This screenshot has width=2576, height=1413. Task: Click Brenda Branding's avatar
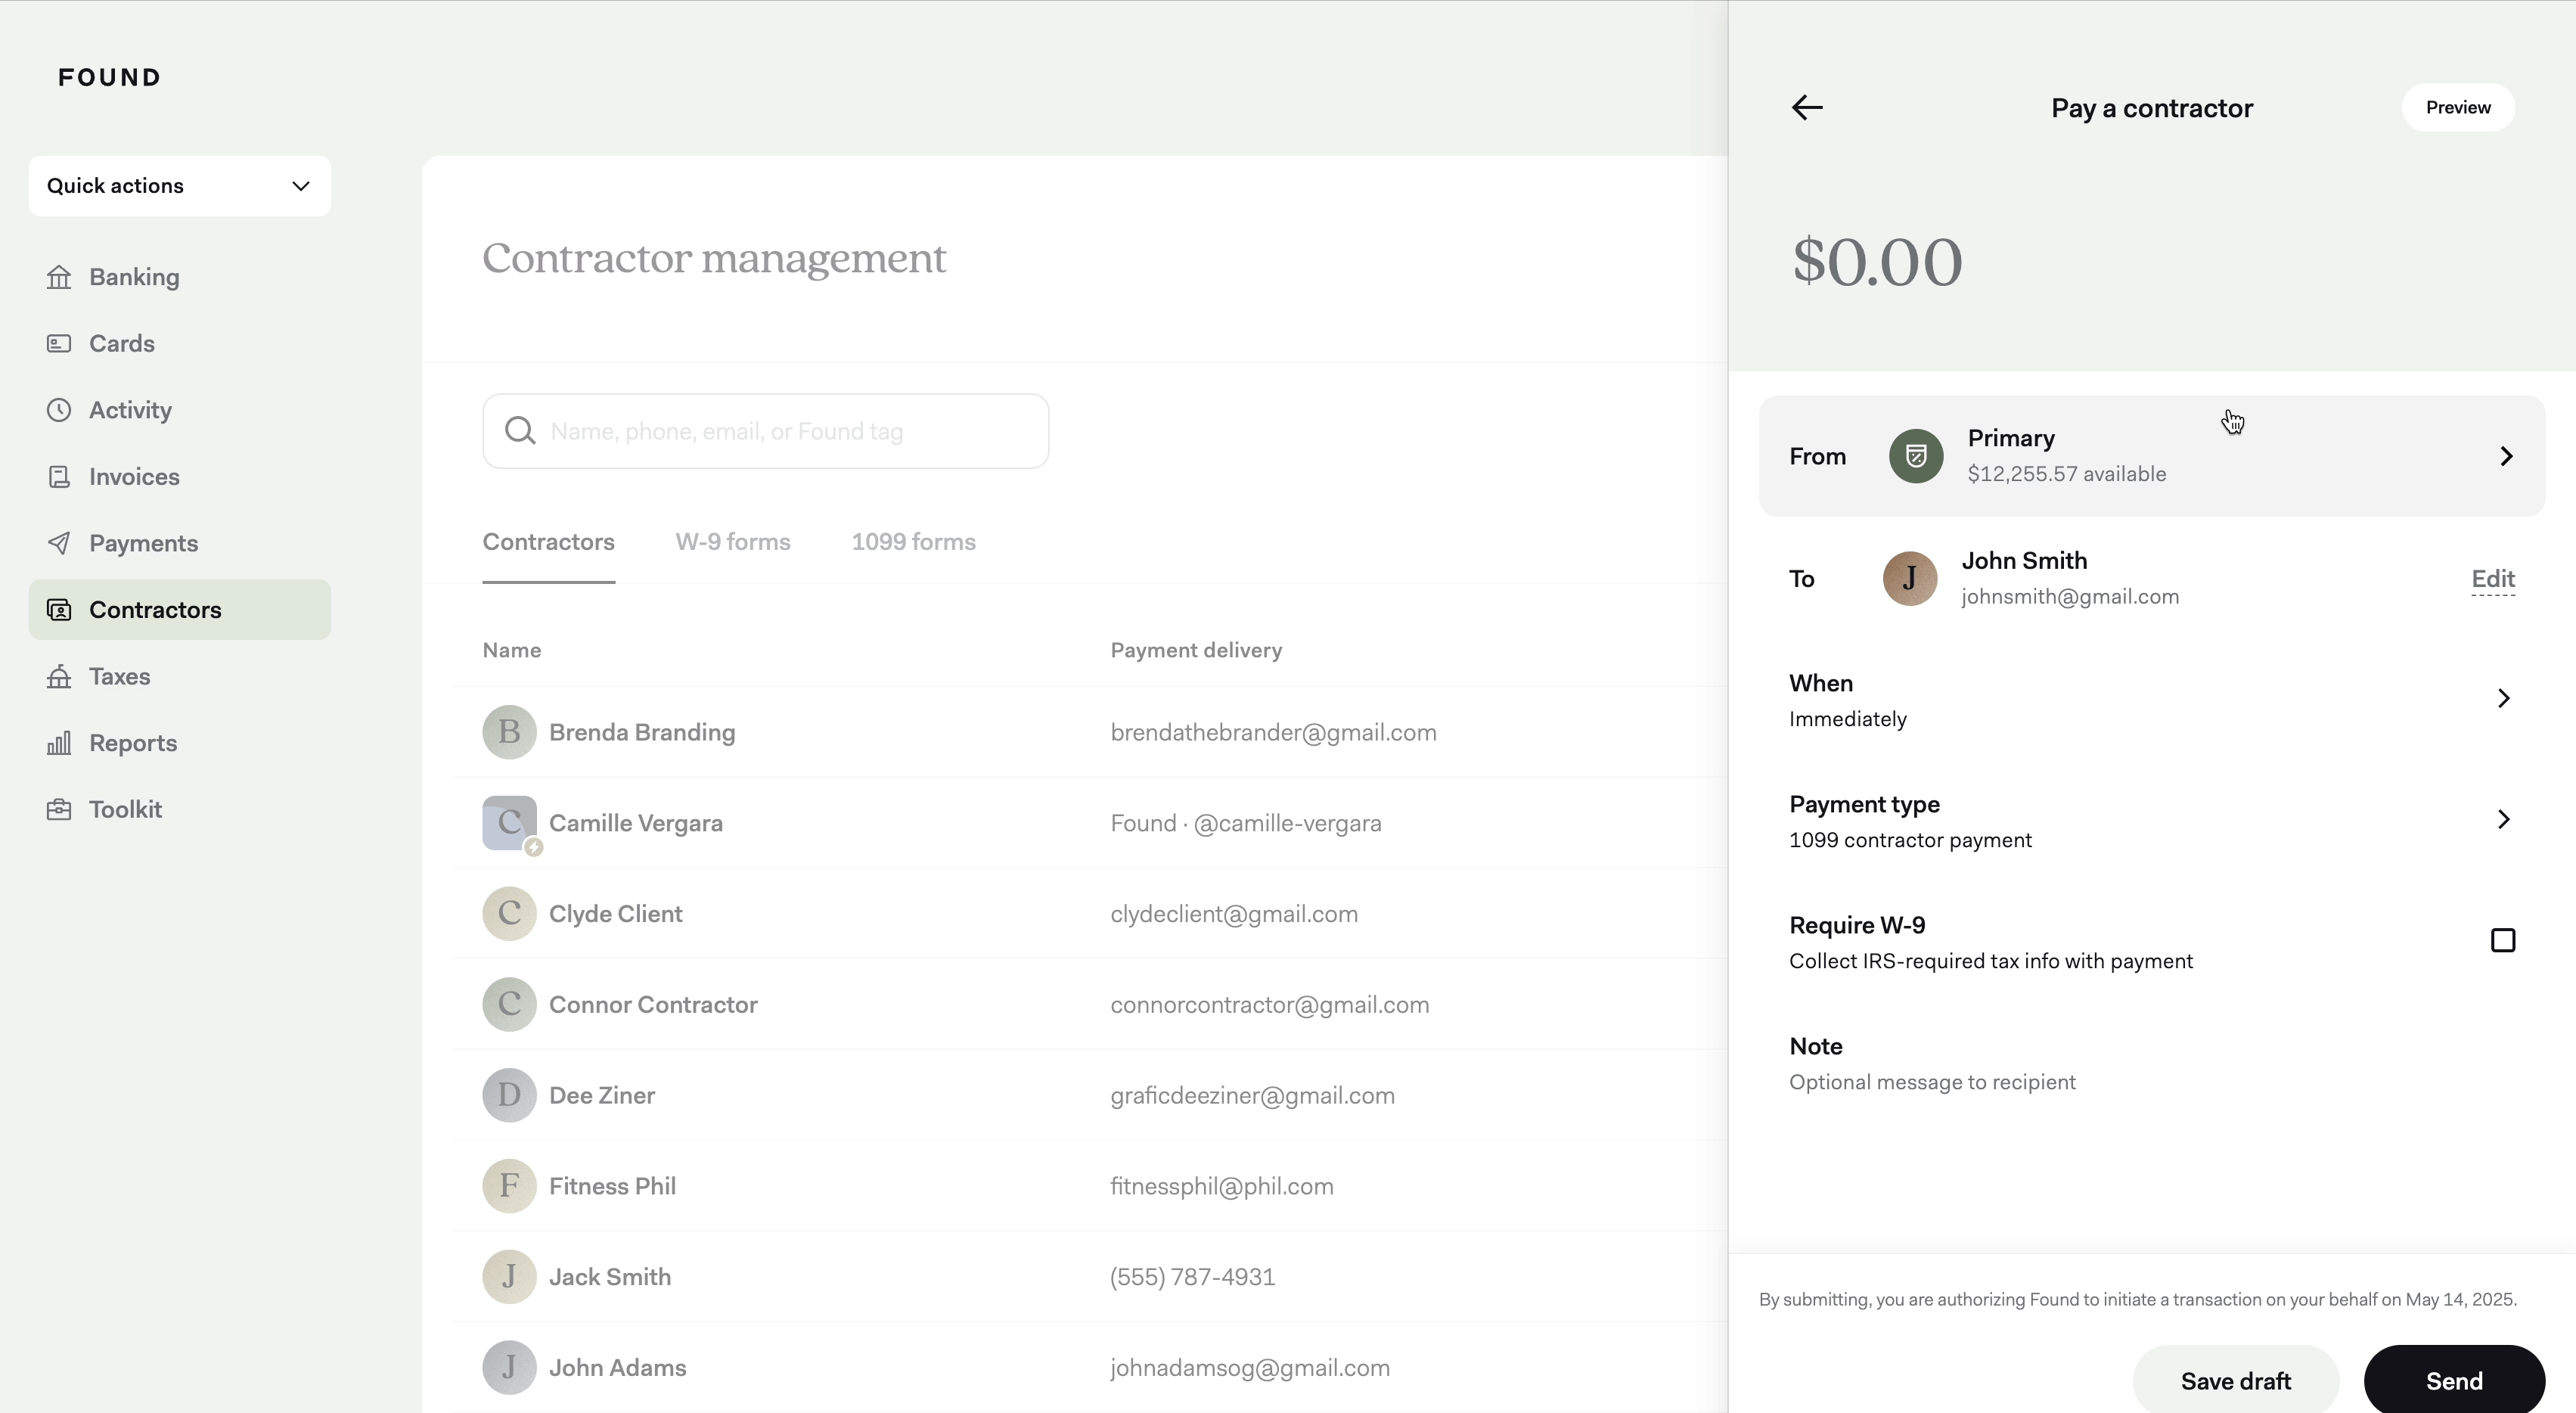tap(509, 732)
